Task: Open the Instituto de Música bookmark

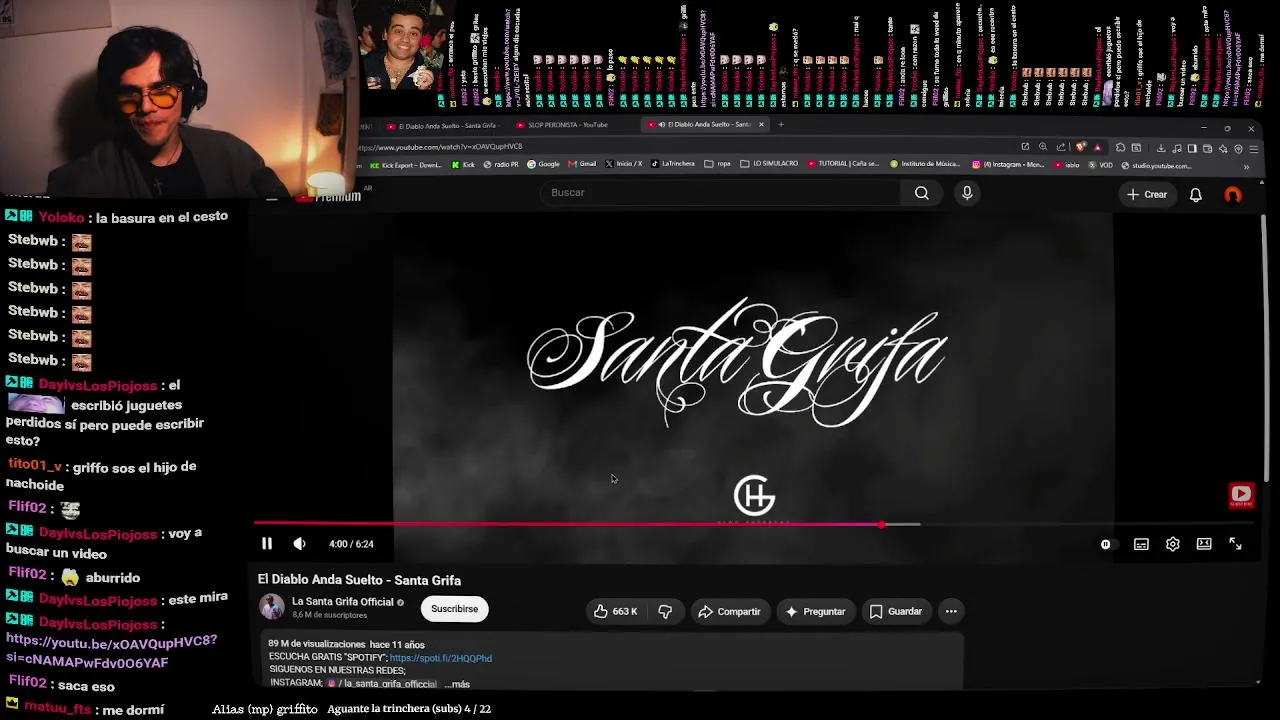Action: (x=925, y=165)
